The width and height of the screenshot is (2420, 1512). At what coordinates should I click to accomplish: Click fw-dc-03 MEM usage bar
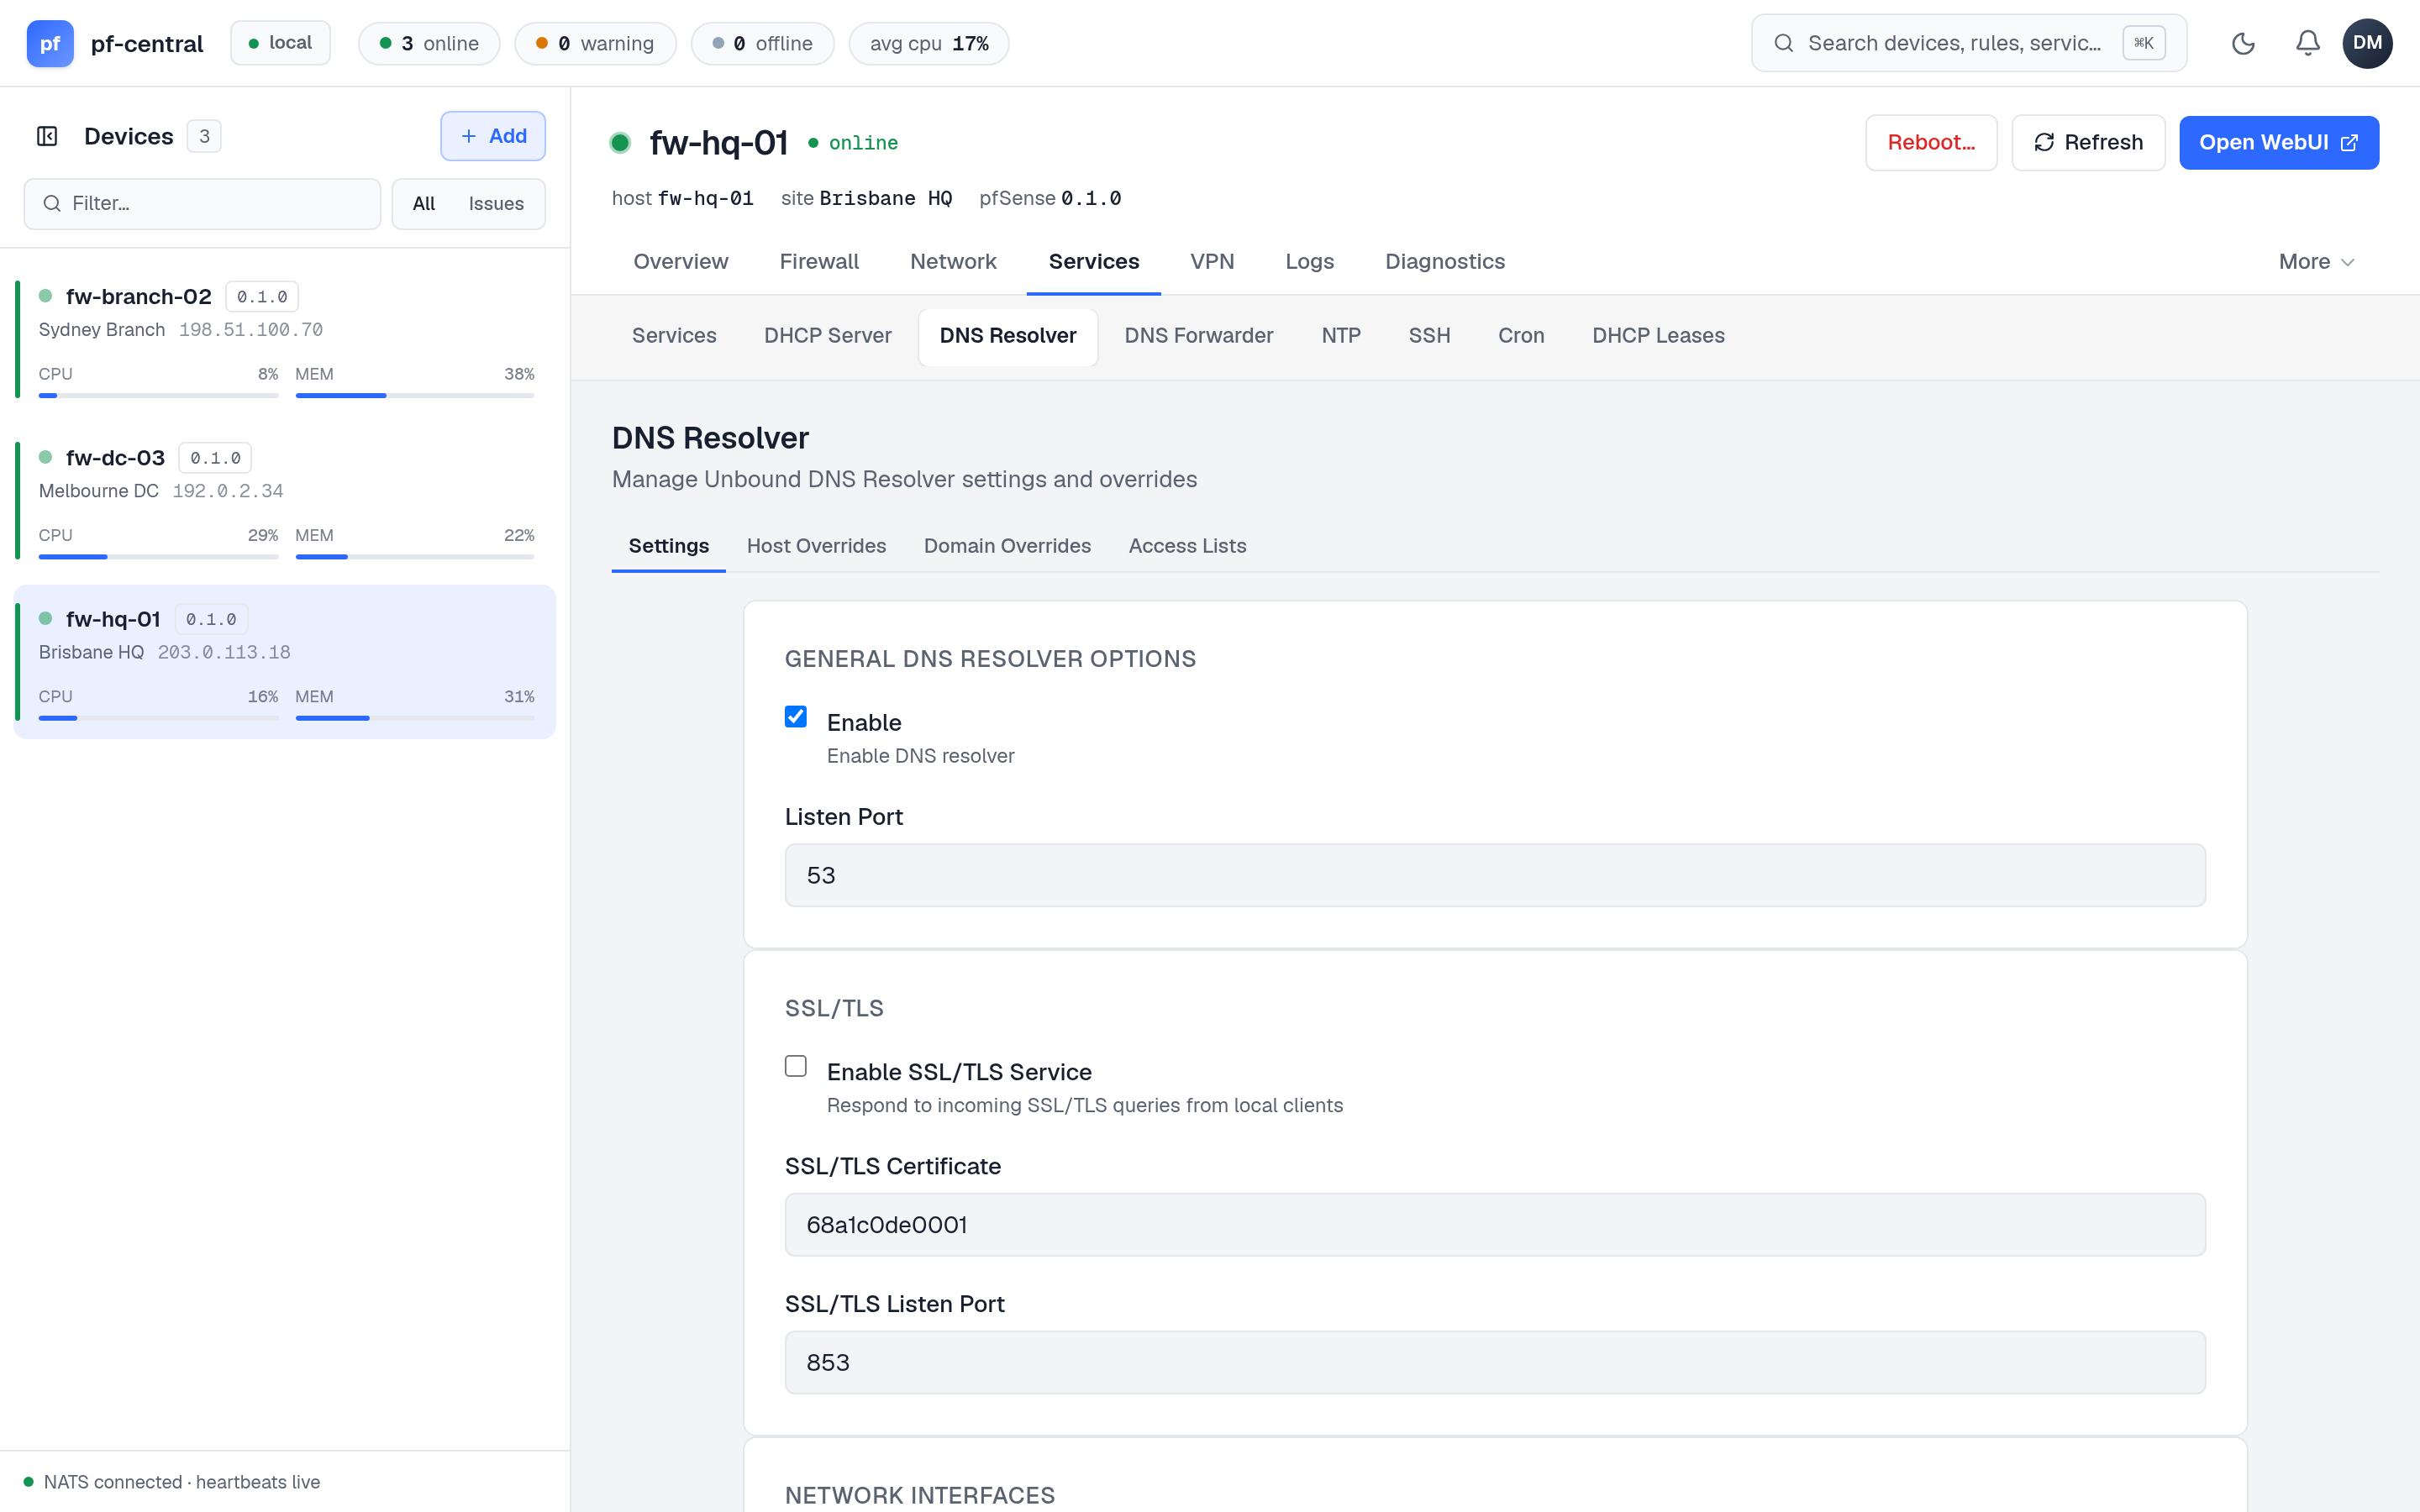coord(415,557)
